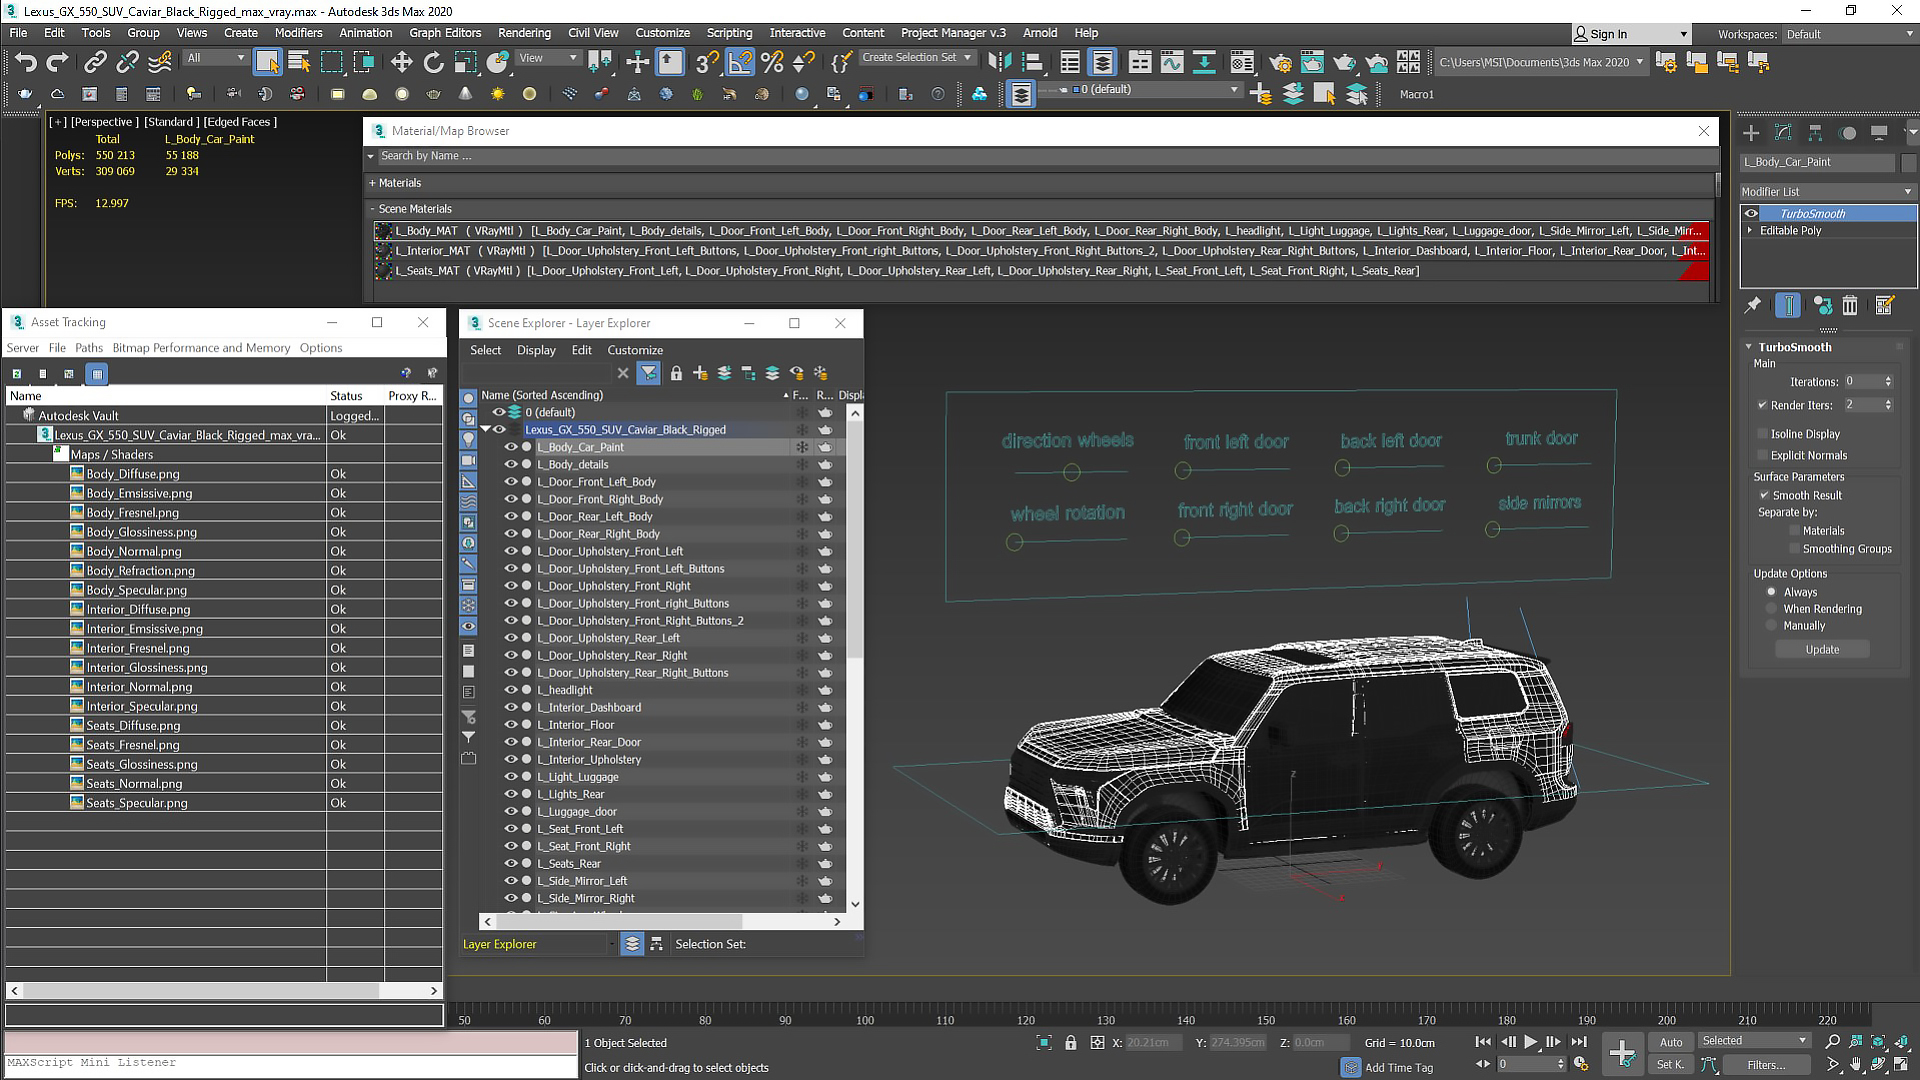Click the Mirror tool icon
The width and height of the screenshot is (1920, 1080).
pyautogui.click(x=999, y=62)
